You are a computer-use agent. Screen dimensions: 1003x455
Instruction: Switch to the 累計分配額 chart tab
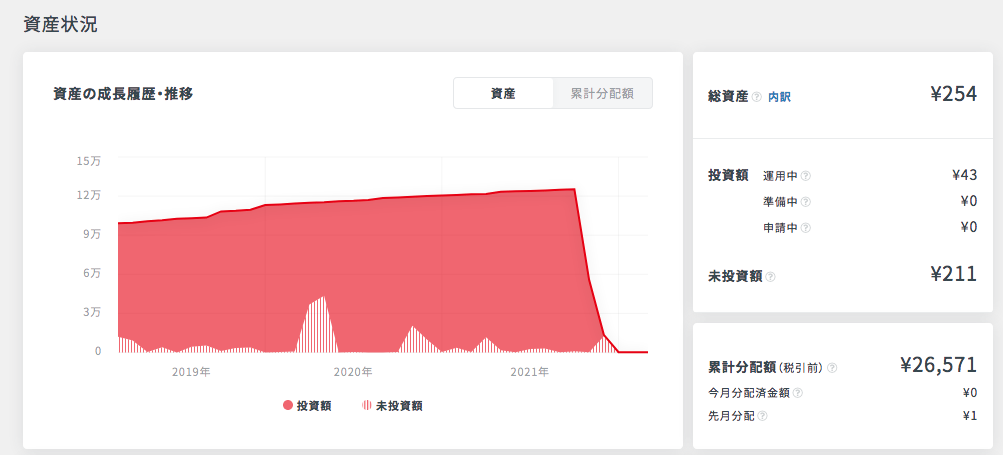602,93
